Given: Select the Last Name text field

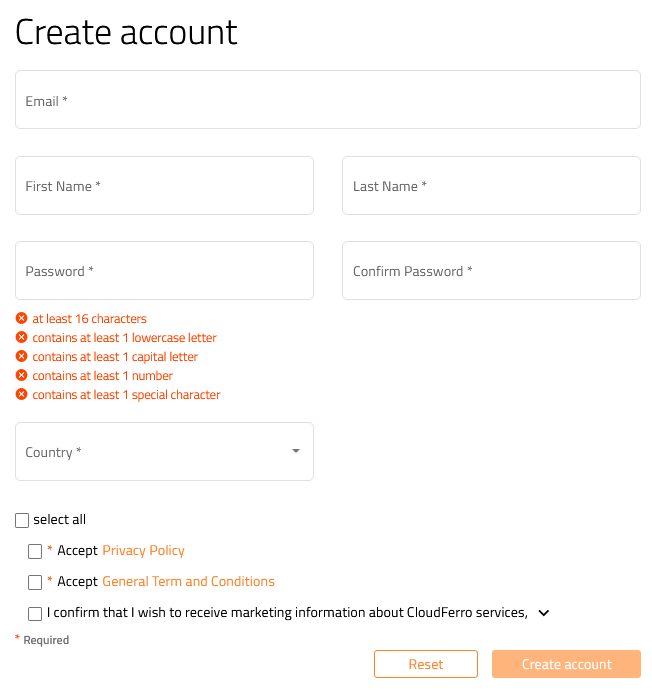Looking at the screenshot, I should tap(491, 186).
